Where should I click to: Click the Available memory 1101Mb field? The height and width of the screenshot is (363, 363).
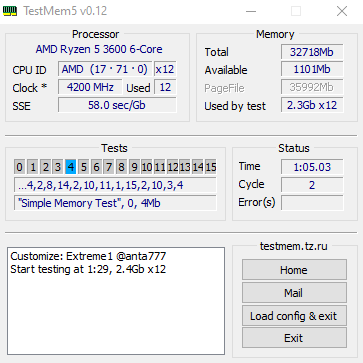[x=312, y=70]
